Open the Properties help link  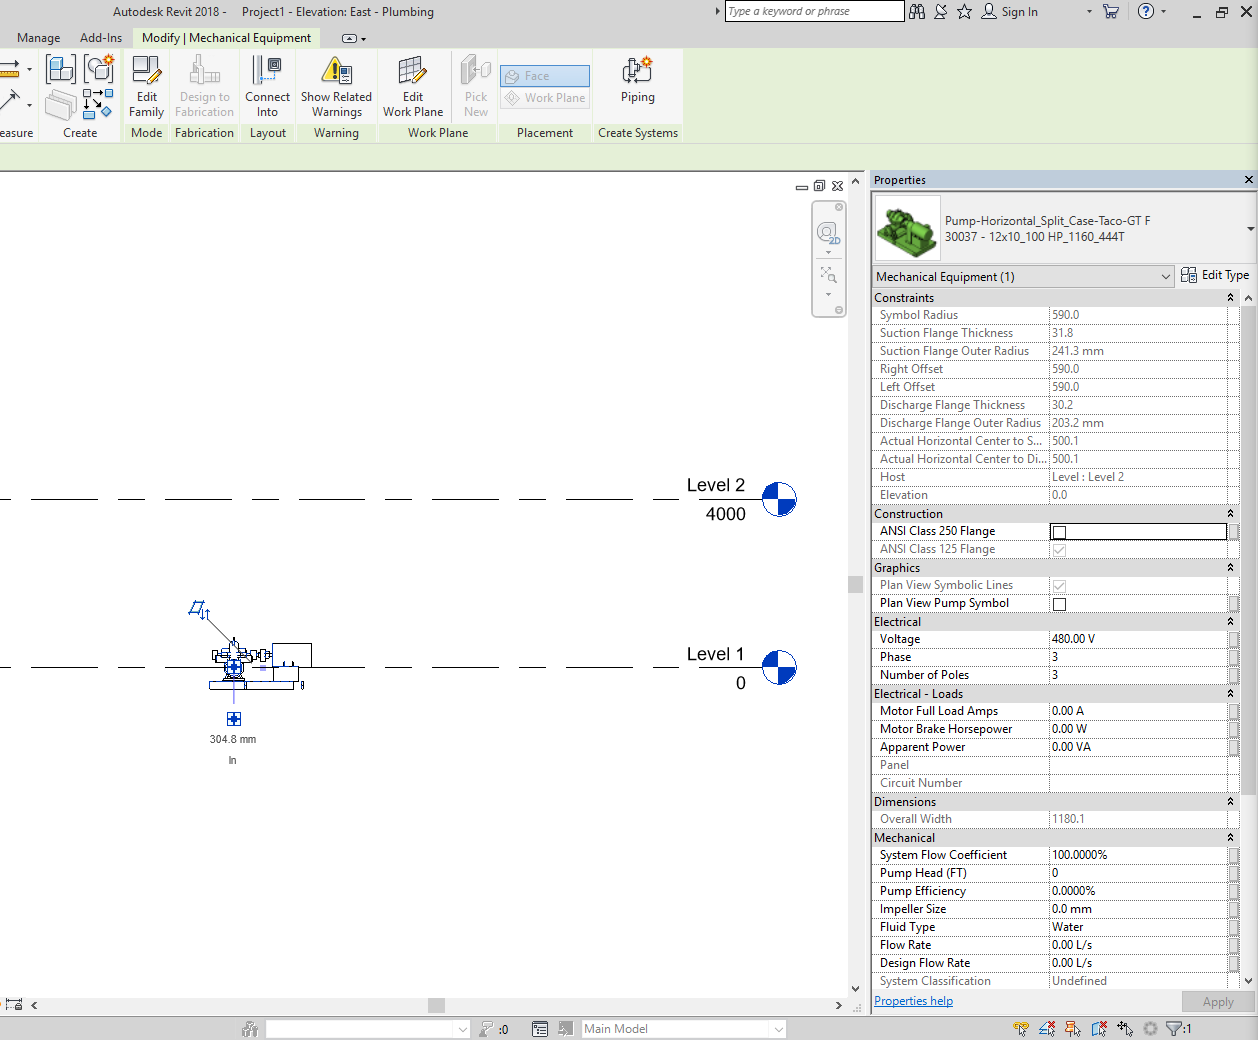913,1001
